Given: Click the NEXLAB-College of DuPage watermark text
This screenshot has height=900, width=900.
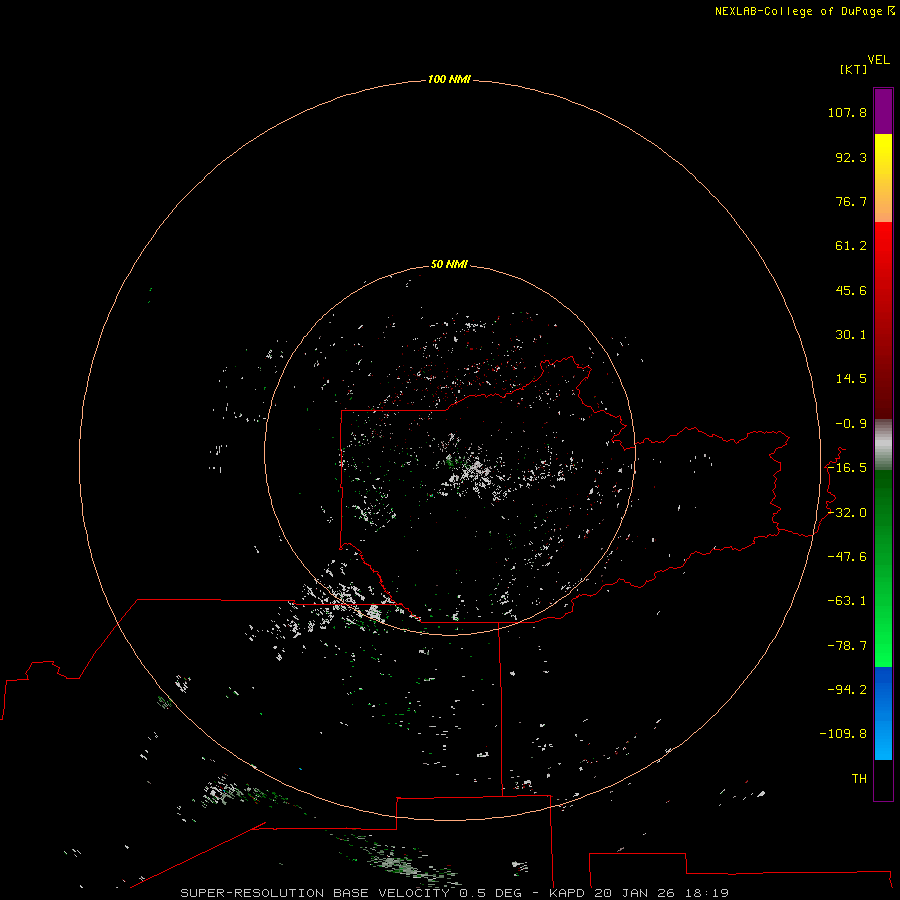Looking at the screenshot, I should point(804,11).
